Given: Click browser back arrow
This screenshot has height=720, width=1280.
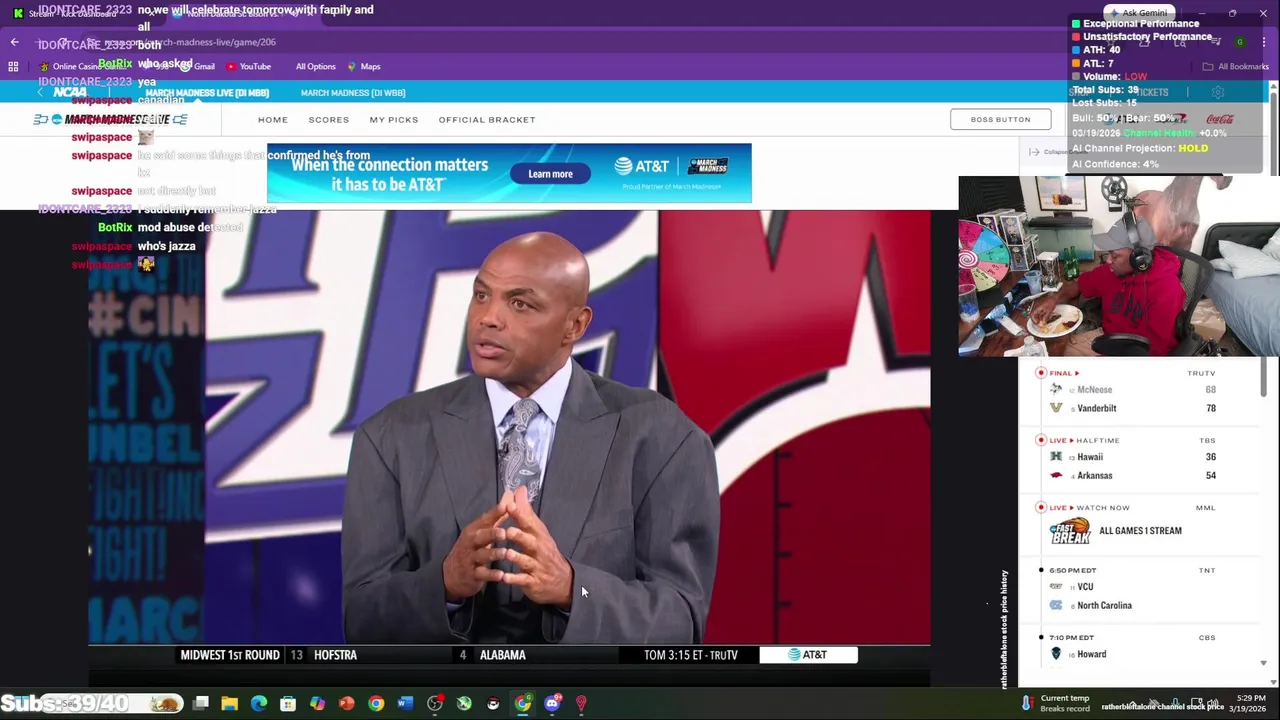Looking at the screenshot, I should [x=14, y=42].
